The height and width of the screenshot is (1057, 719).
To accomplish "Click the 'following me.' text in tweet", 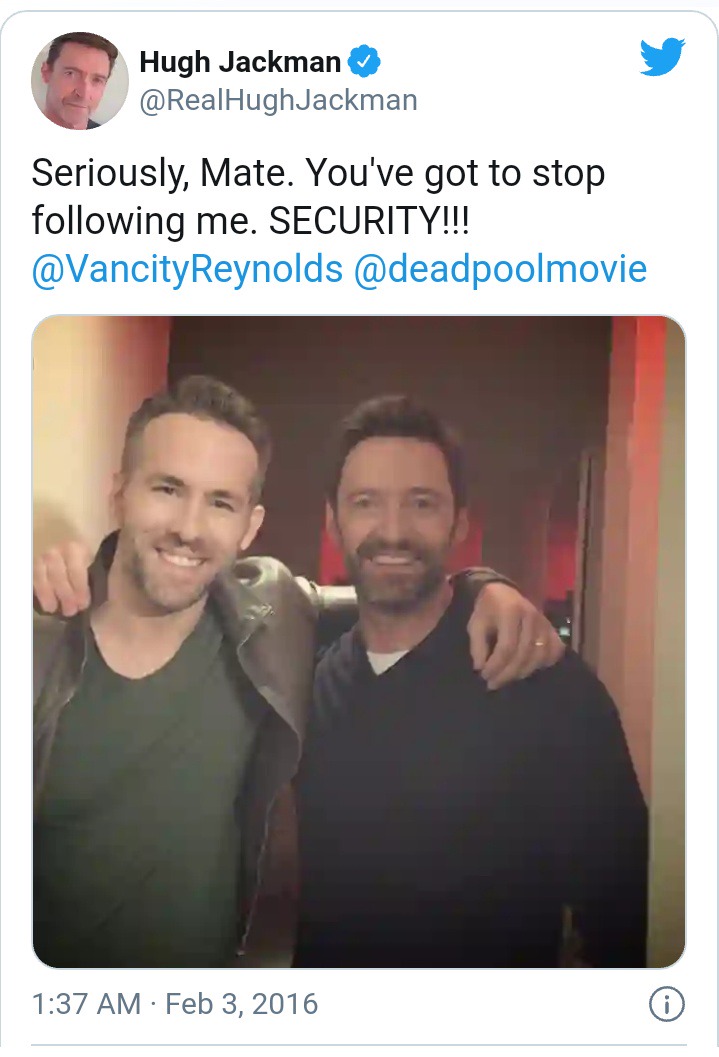I will point(144,221).
